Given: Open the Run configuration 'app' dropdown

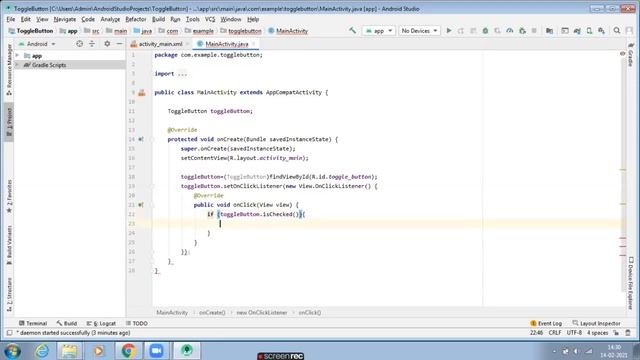Looking at the screenshot, I should [x=378, y=31].
